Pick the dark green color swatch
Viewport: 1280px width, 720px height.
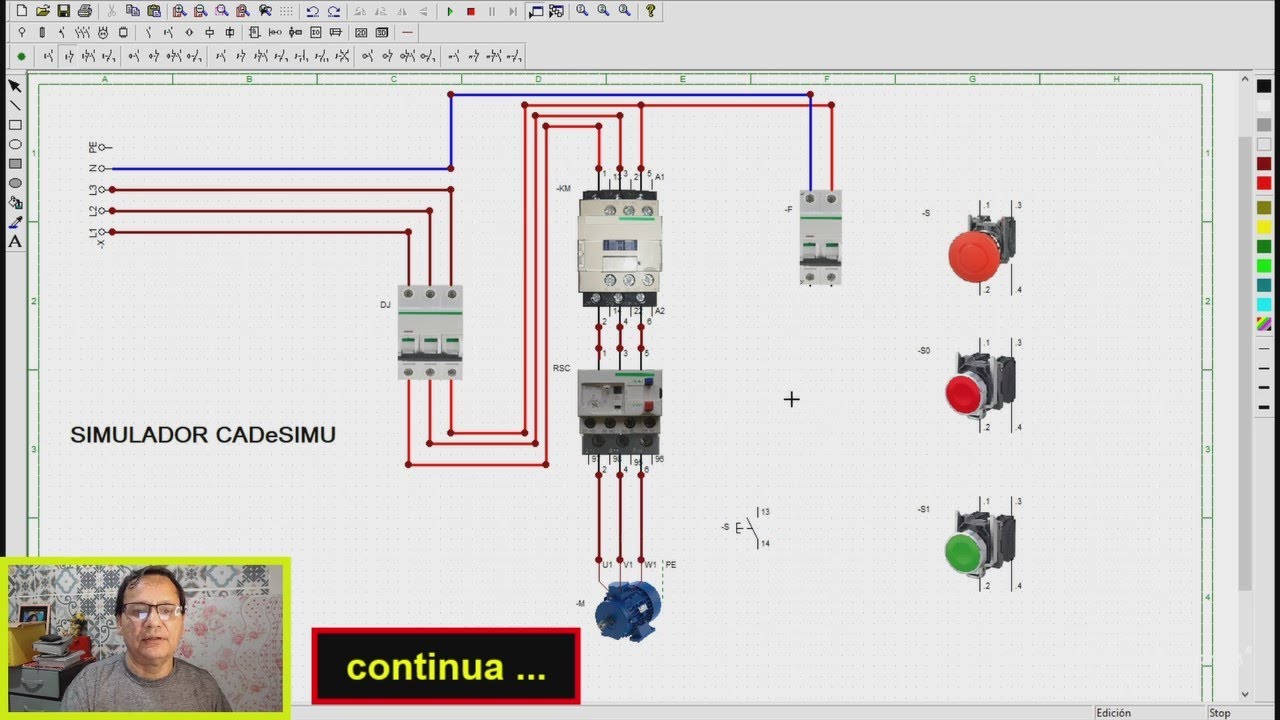1264,247
